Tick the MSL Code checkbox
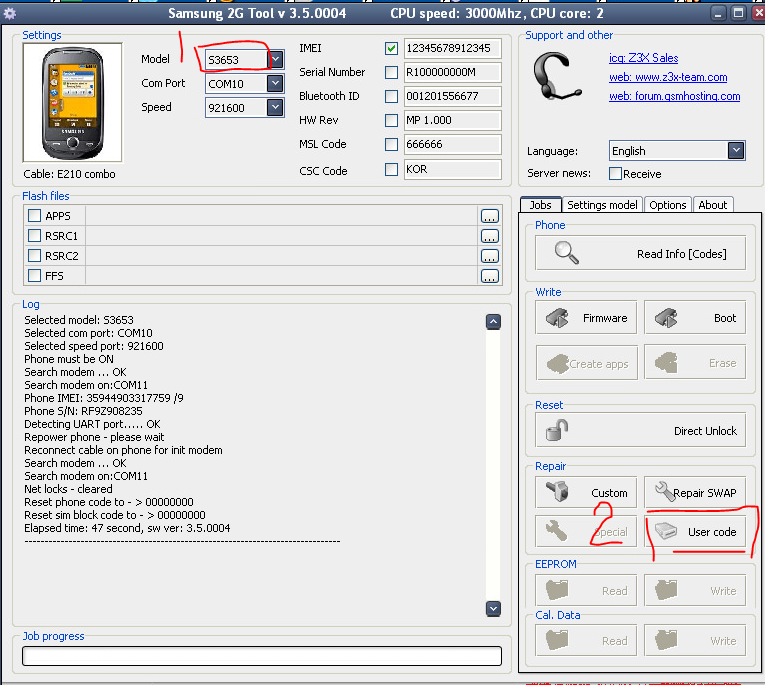 pyautogui.click(x=391, y=144)
